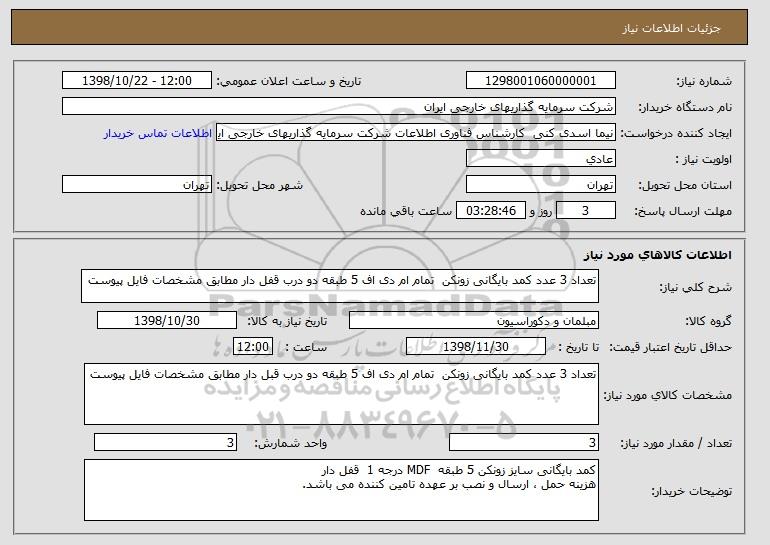Click the buyer organization name field

[339, 107]
